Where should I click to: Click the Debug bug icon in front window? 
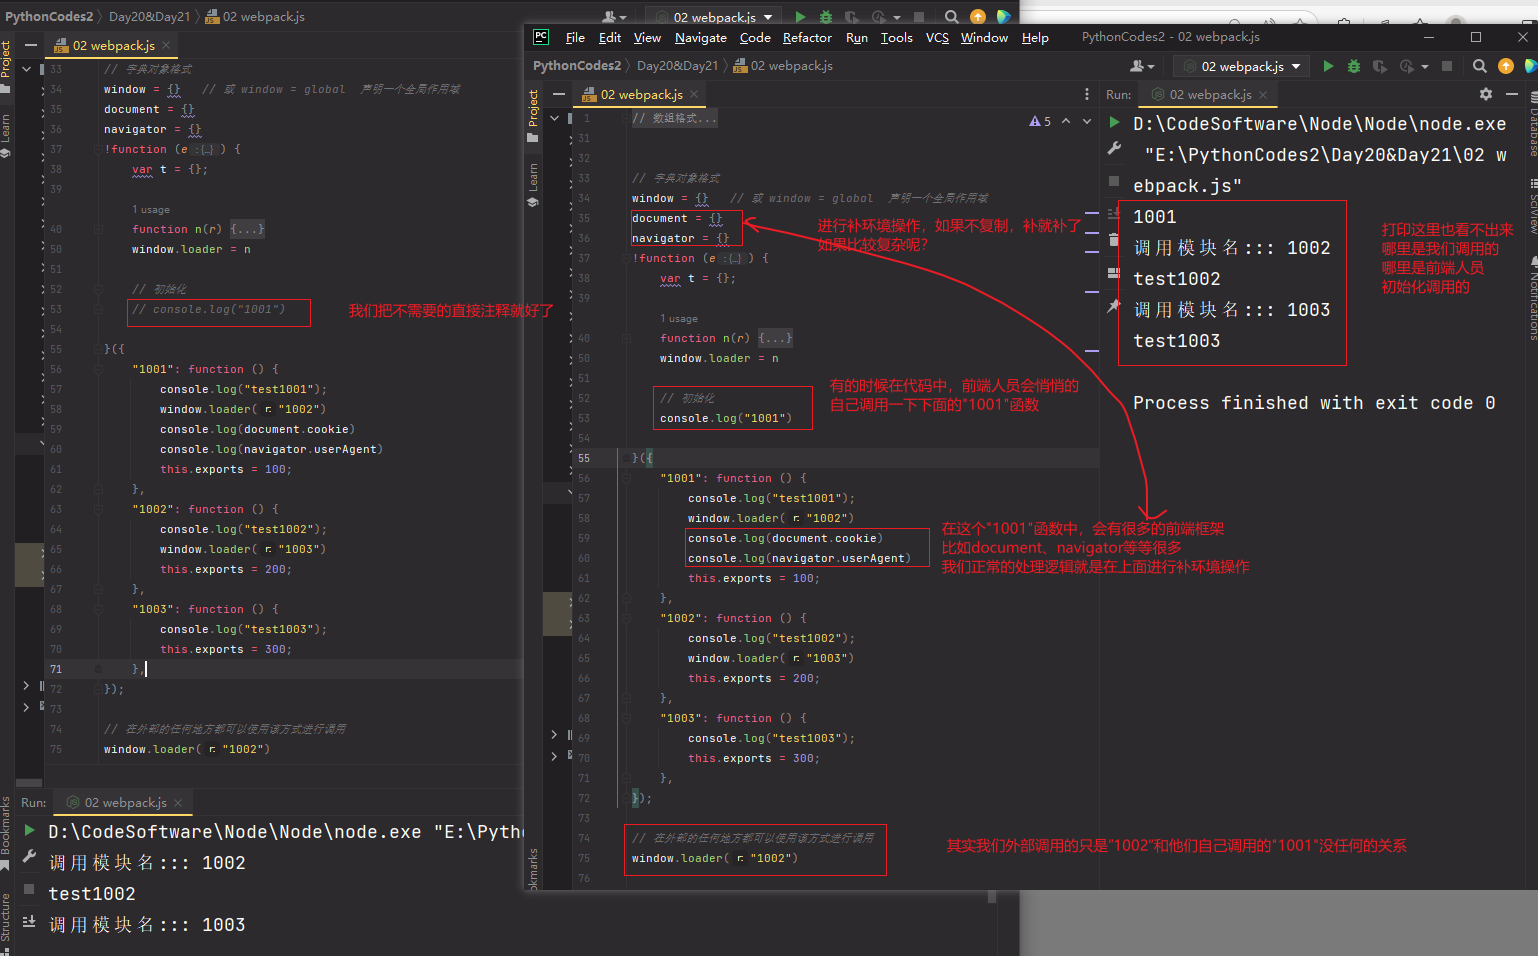1353,67
